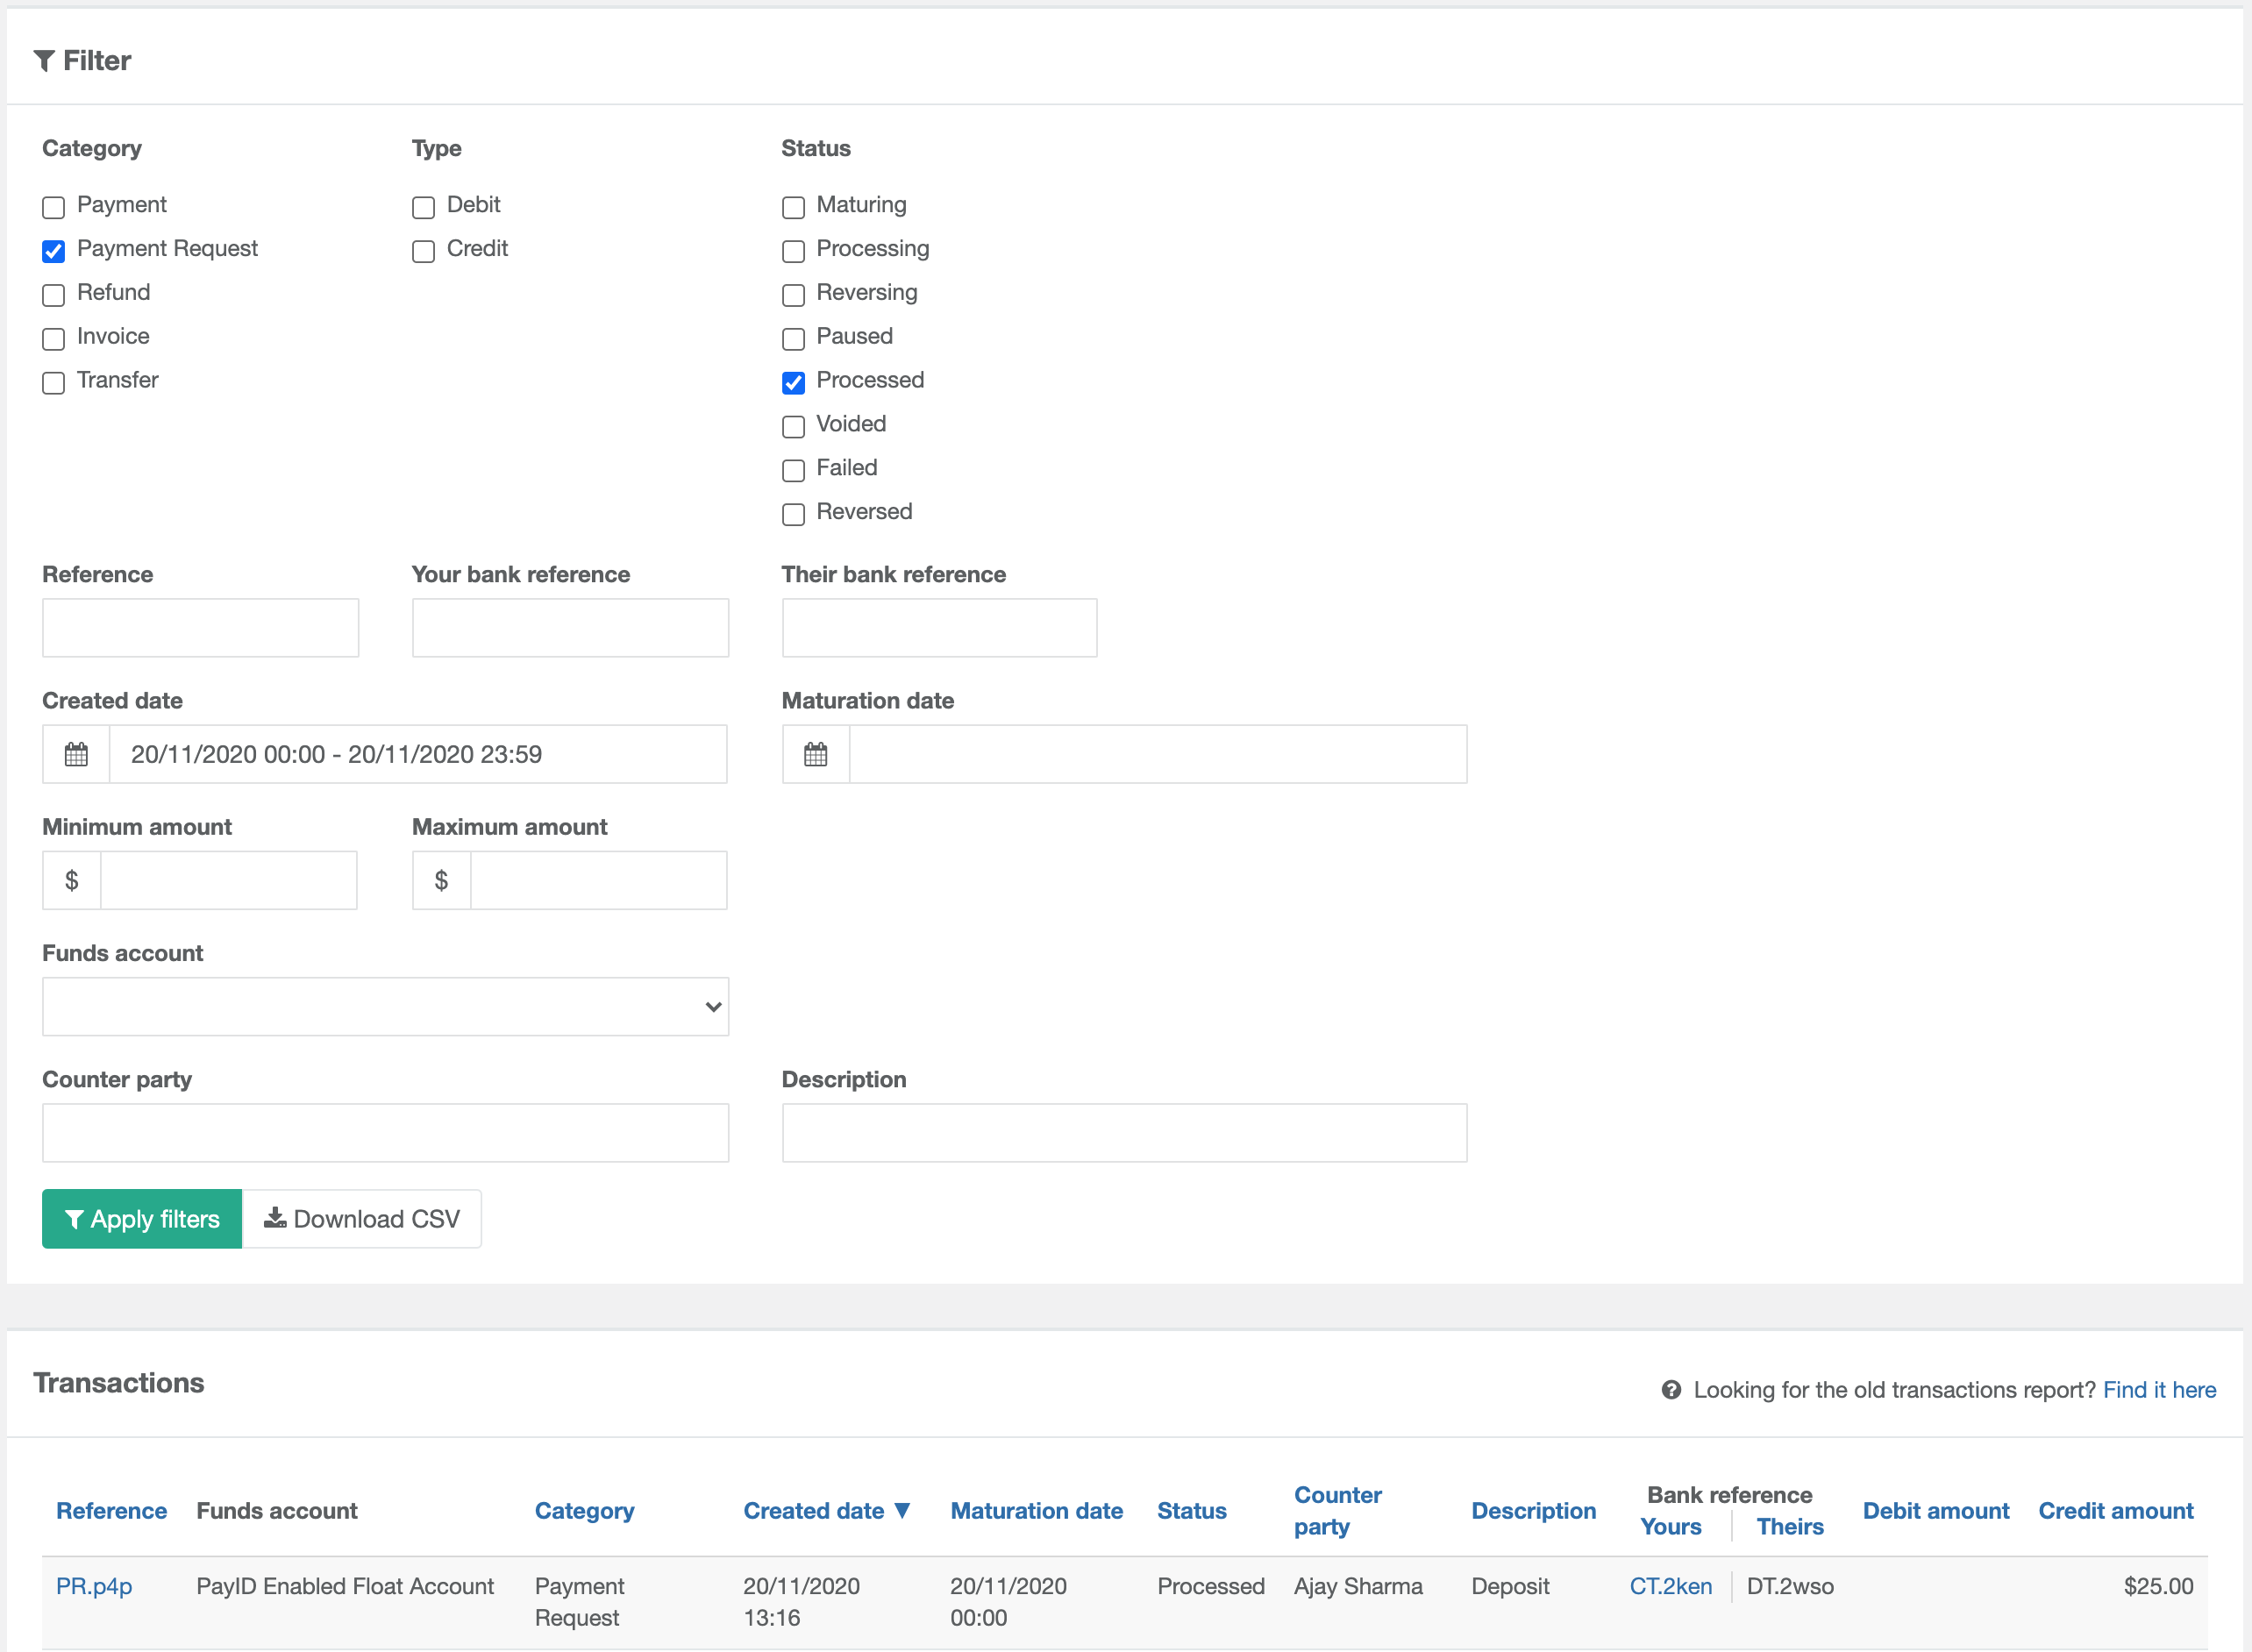Image resolution: width=2252 pixels, height=1652 pixels.
Task: Download the transactions CSV file
Action: tap(362, 1218)
